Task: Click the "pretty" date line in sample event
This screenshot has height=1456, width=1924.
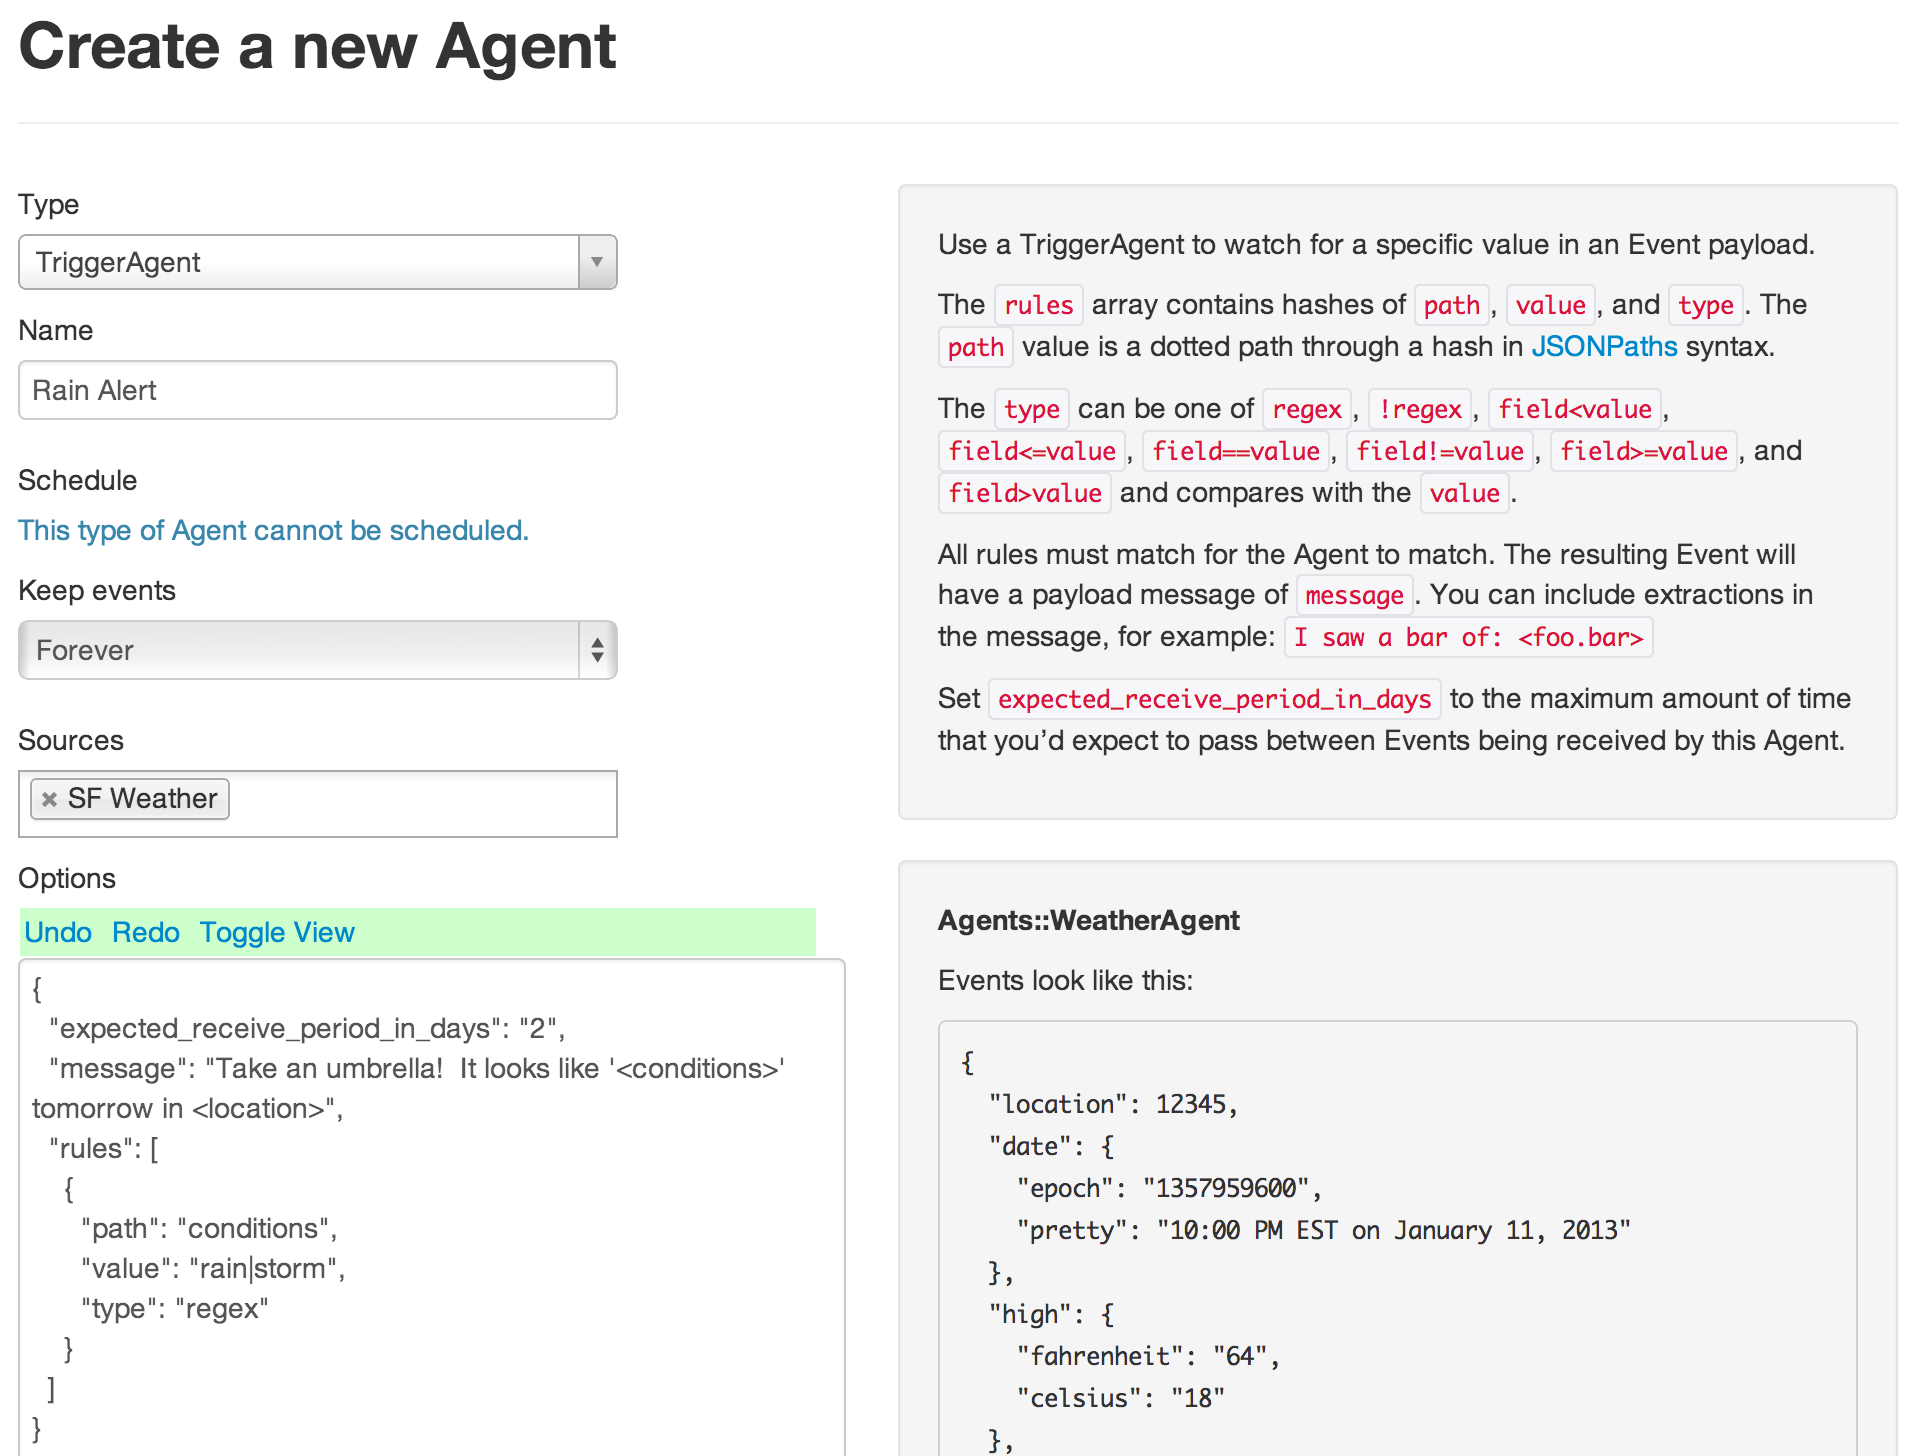Action: 1323,1230
